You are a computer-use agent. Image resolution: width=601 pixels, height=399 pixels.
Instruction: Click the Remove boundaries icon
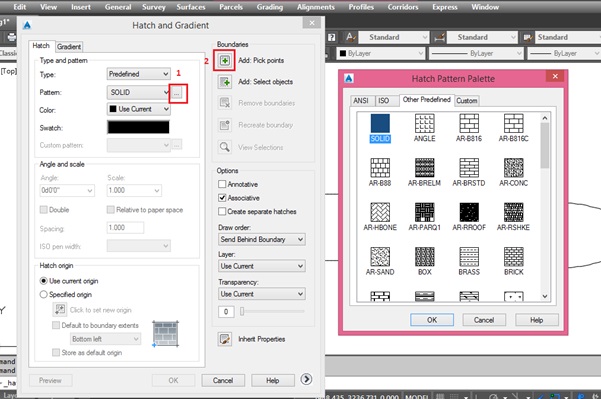tap(225, 103)
